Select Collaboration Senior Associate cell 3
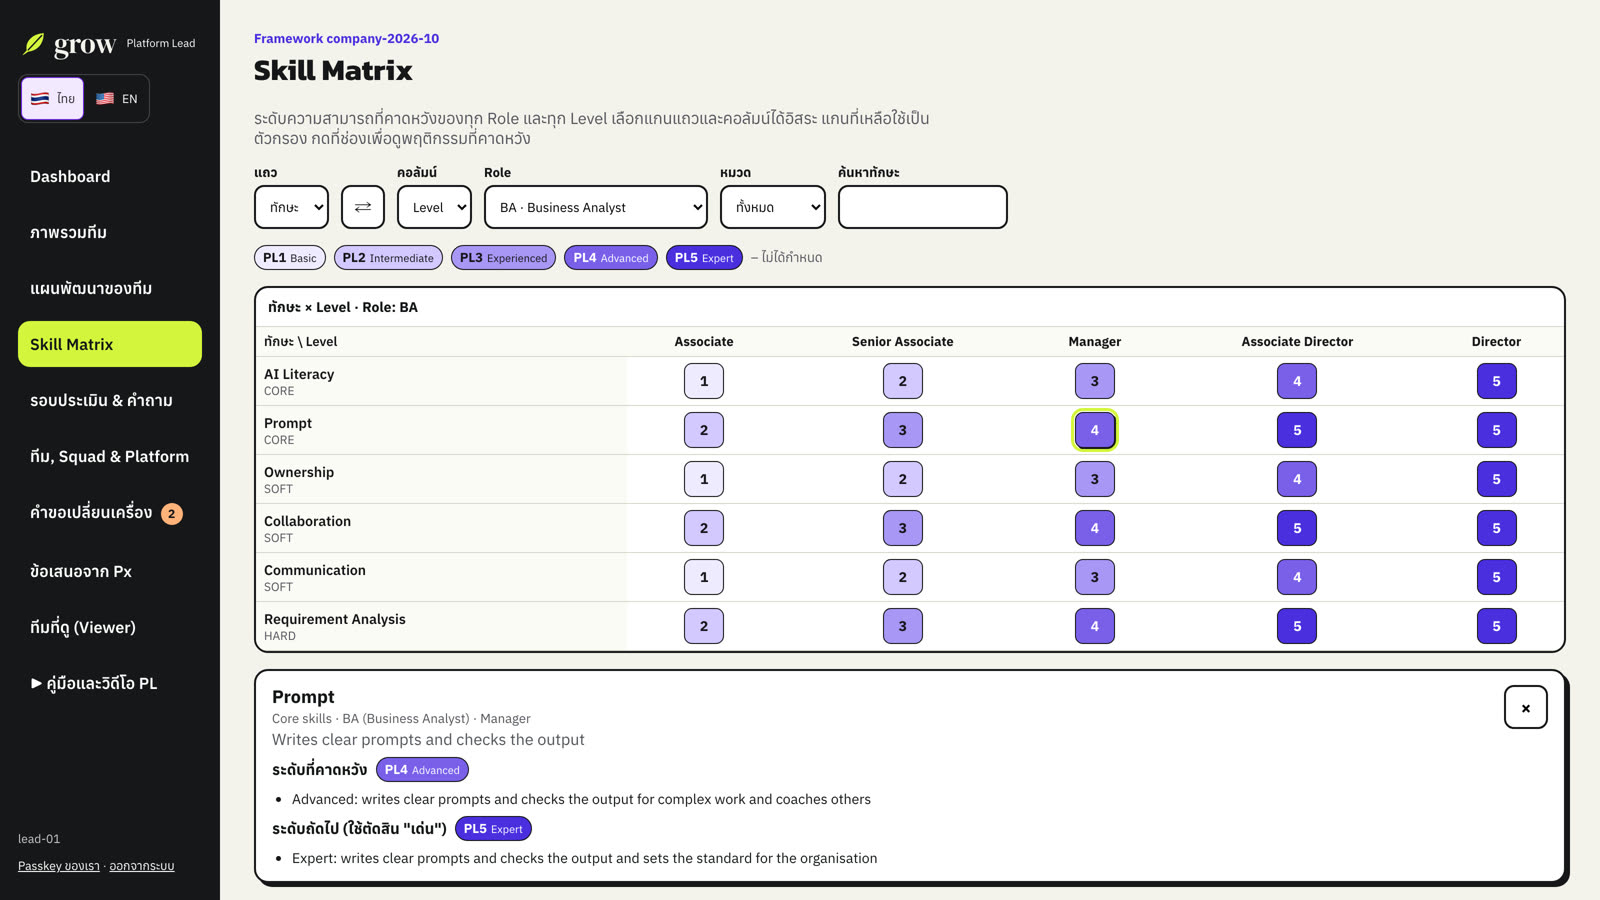The height and width of the screenshot is (900, 1600). [903, 528]
